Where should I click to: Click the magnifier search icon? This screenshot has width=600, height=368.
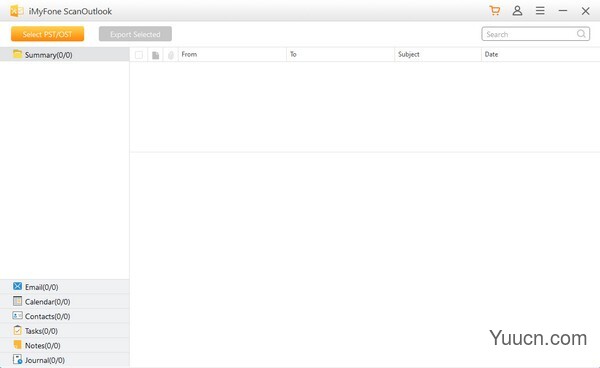(x=581, y=34)
